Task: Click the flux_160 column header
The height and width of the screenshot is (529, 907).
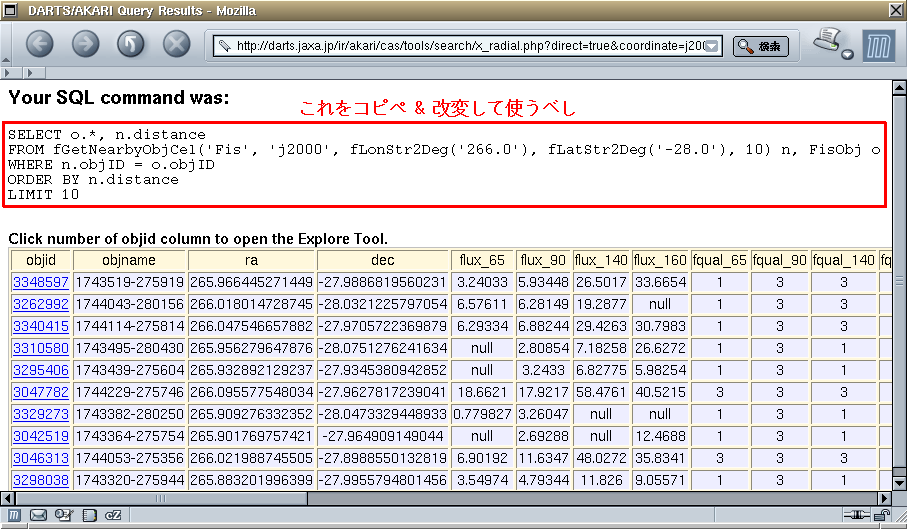Action: tap(660, 260)
